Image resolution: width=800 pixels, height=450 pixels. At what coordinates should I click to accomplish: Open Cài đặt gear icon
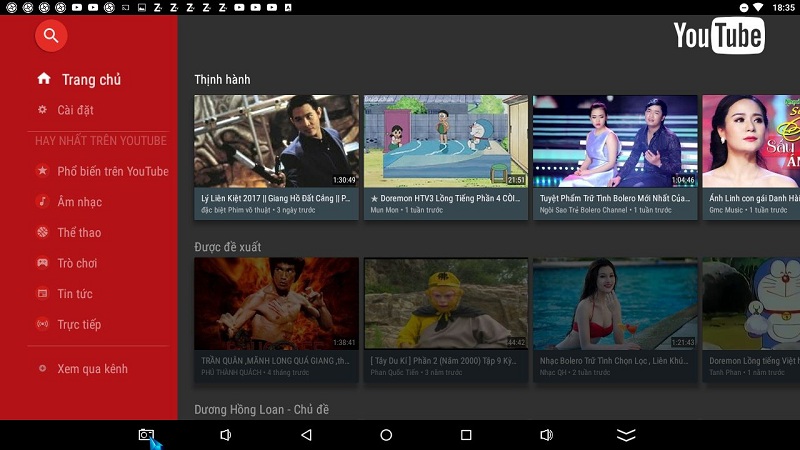[x=42, y=109]
